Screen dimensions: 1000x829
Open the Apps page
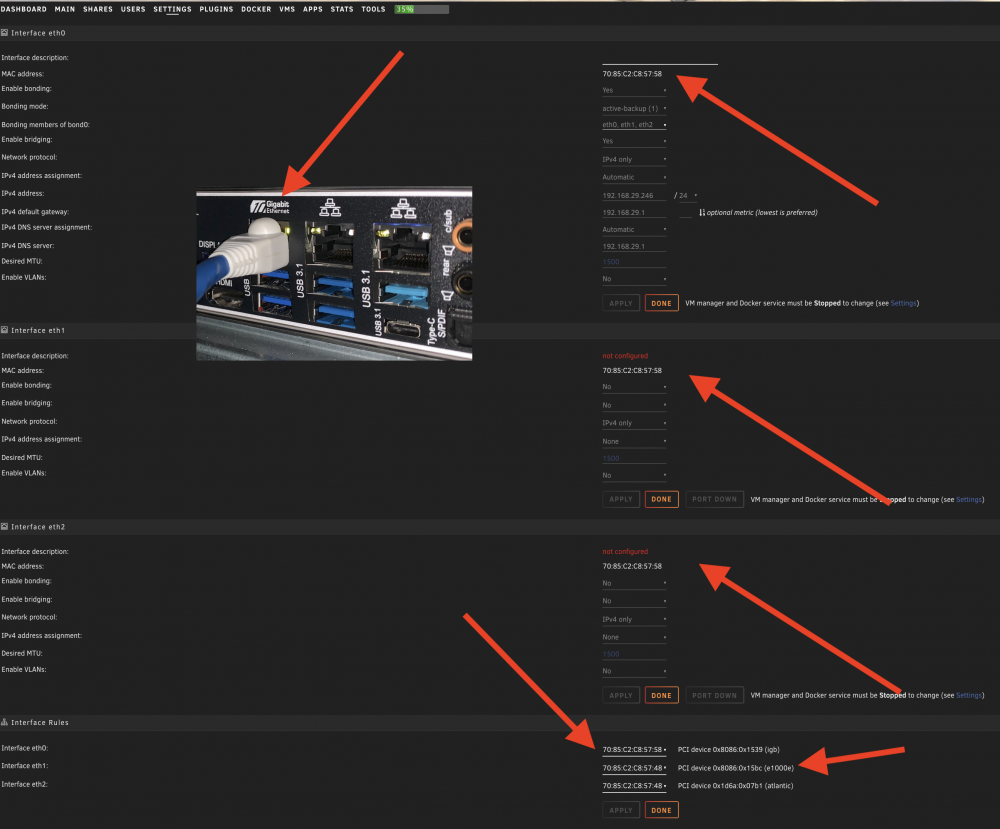tap(312, 9)
